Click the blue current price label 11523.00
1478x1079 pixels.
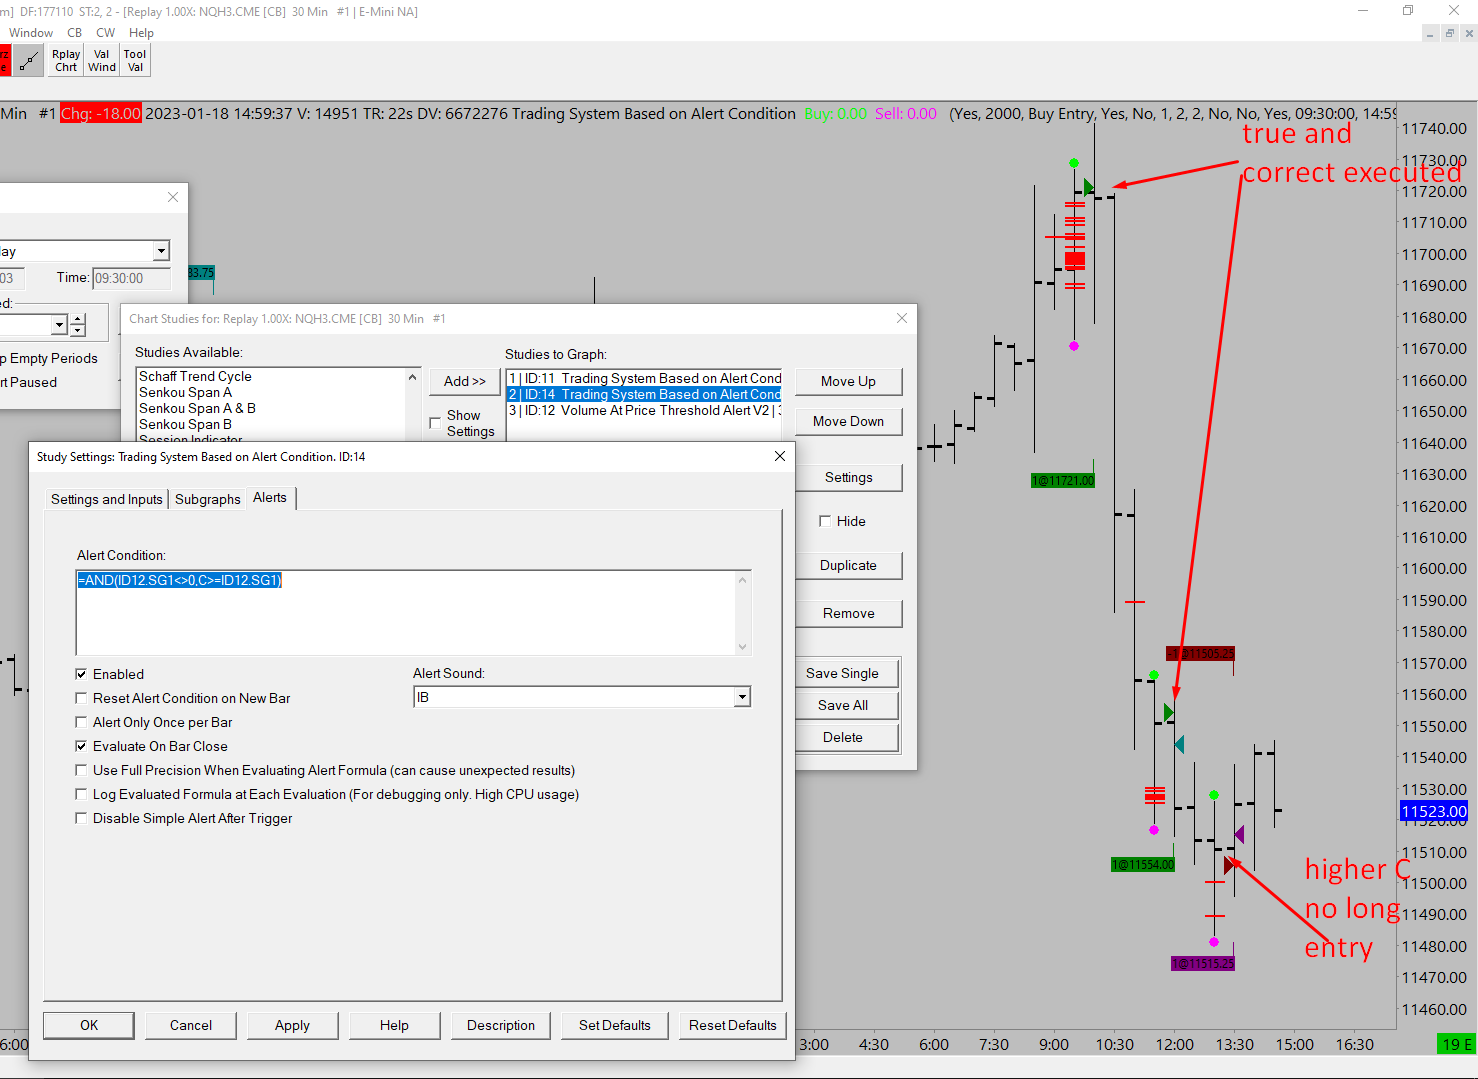coord(1433,812)
